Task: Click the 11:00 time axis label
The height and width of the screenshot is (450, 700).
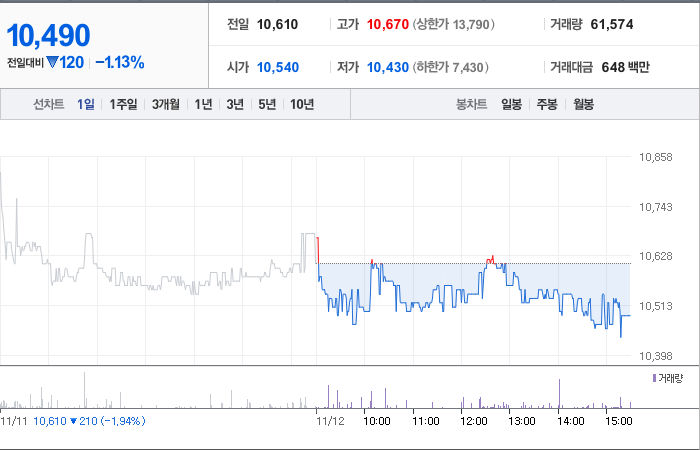Action: (425, 421)
